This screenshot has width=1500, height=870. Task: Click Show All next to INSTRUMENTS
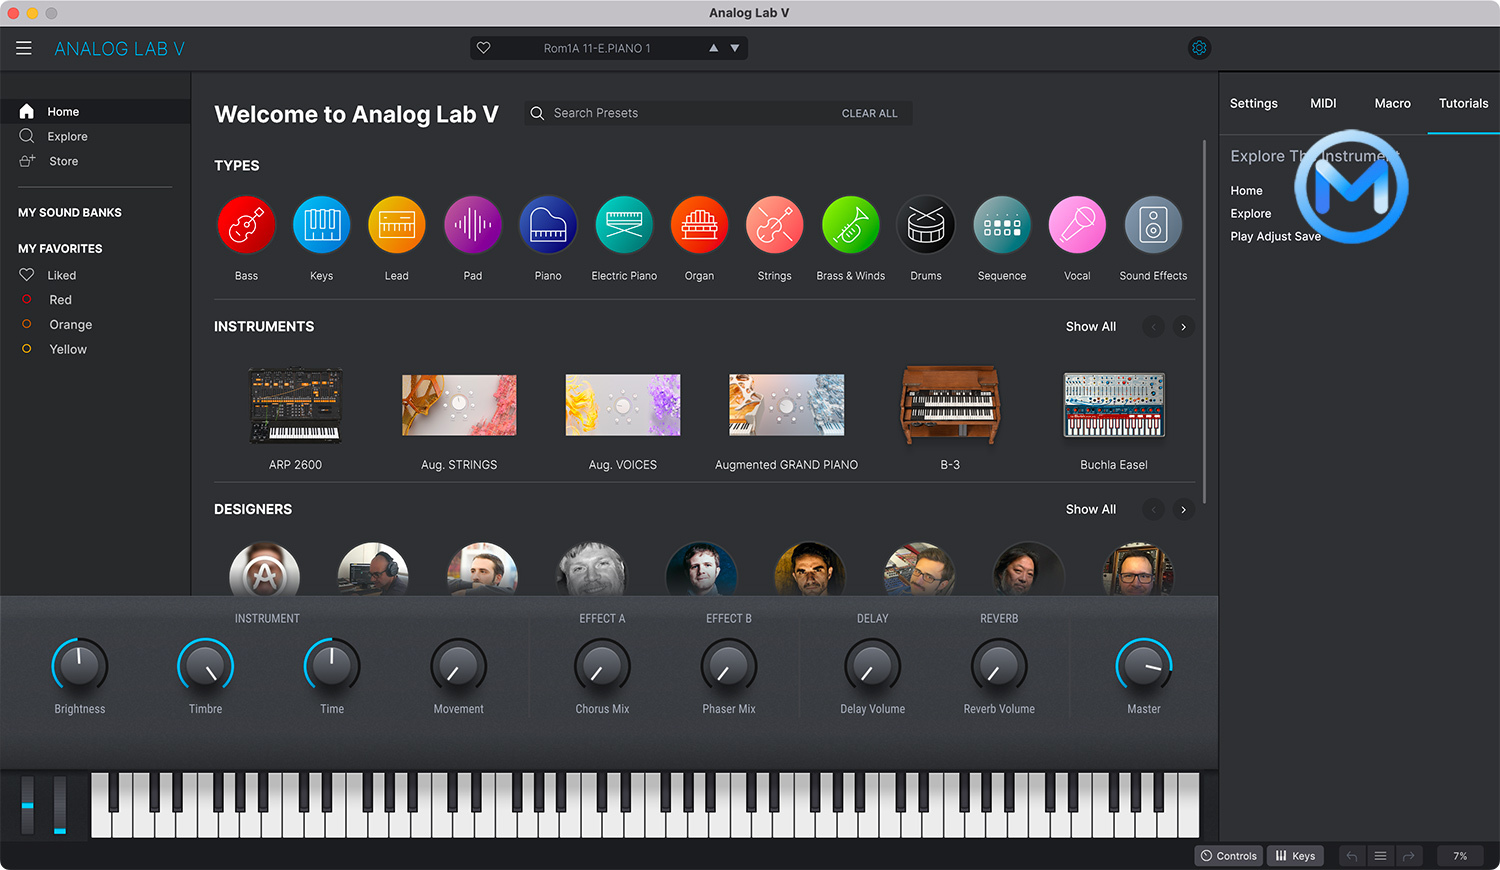pyautogui.click(x=1090, y=326)
